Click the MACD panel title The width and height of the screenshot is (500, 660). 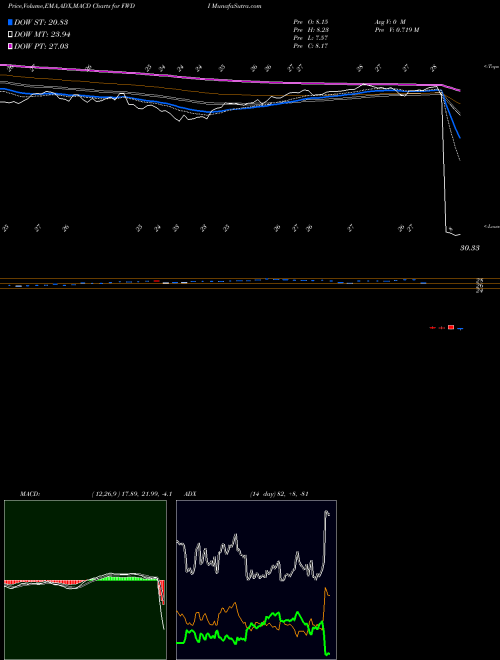click(x=30, y=494)
